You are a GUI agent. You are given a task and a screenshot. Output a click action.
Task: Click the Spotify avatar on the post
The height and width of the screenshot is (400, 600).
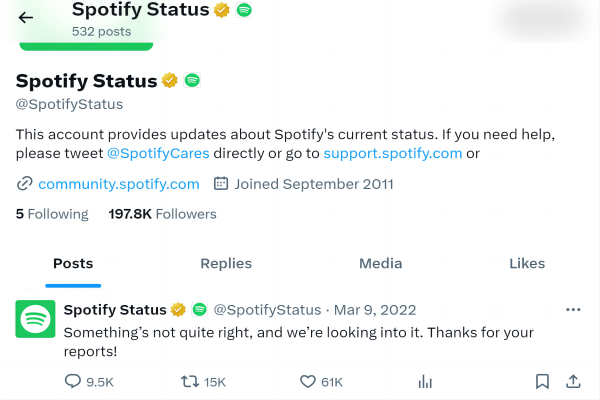35,319
